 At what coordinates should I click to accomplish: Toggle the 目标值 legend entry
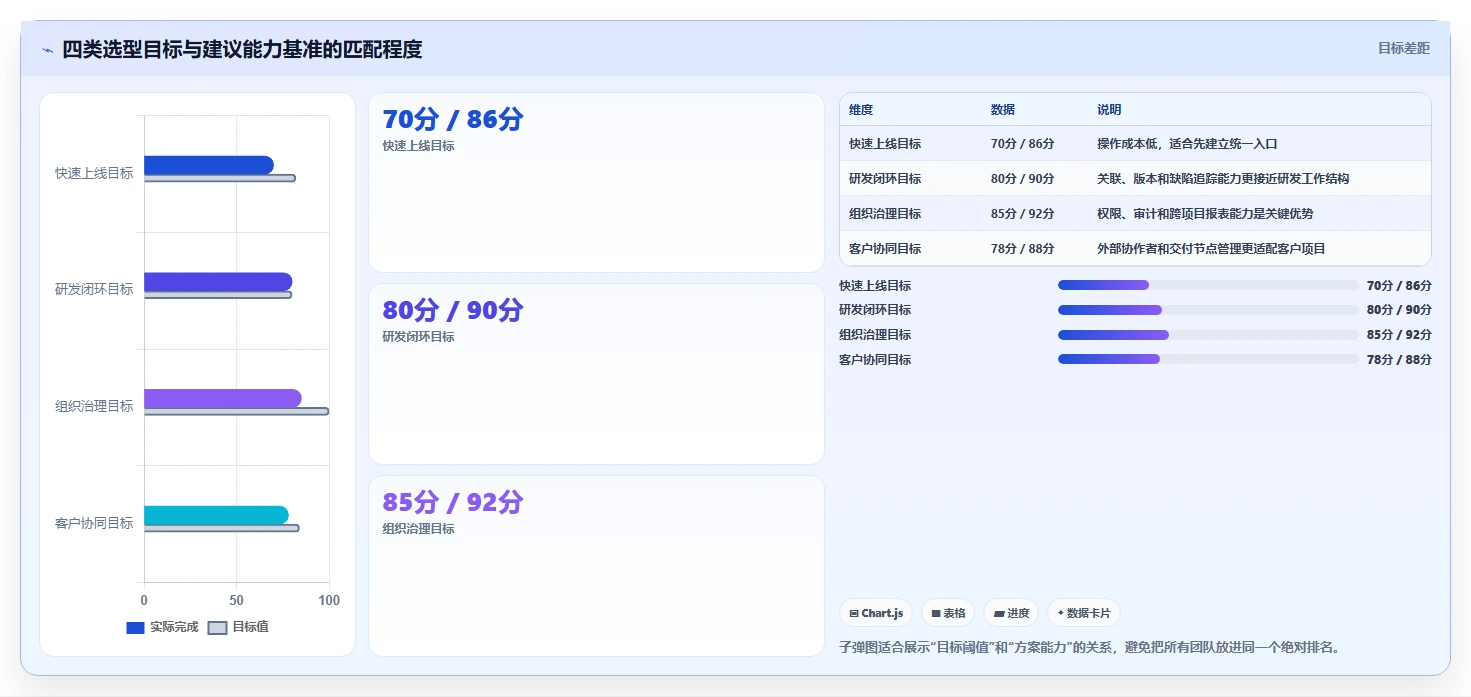[x=238, y=627]
